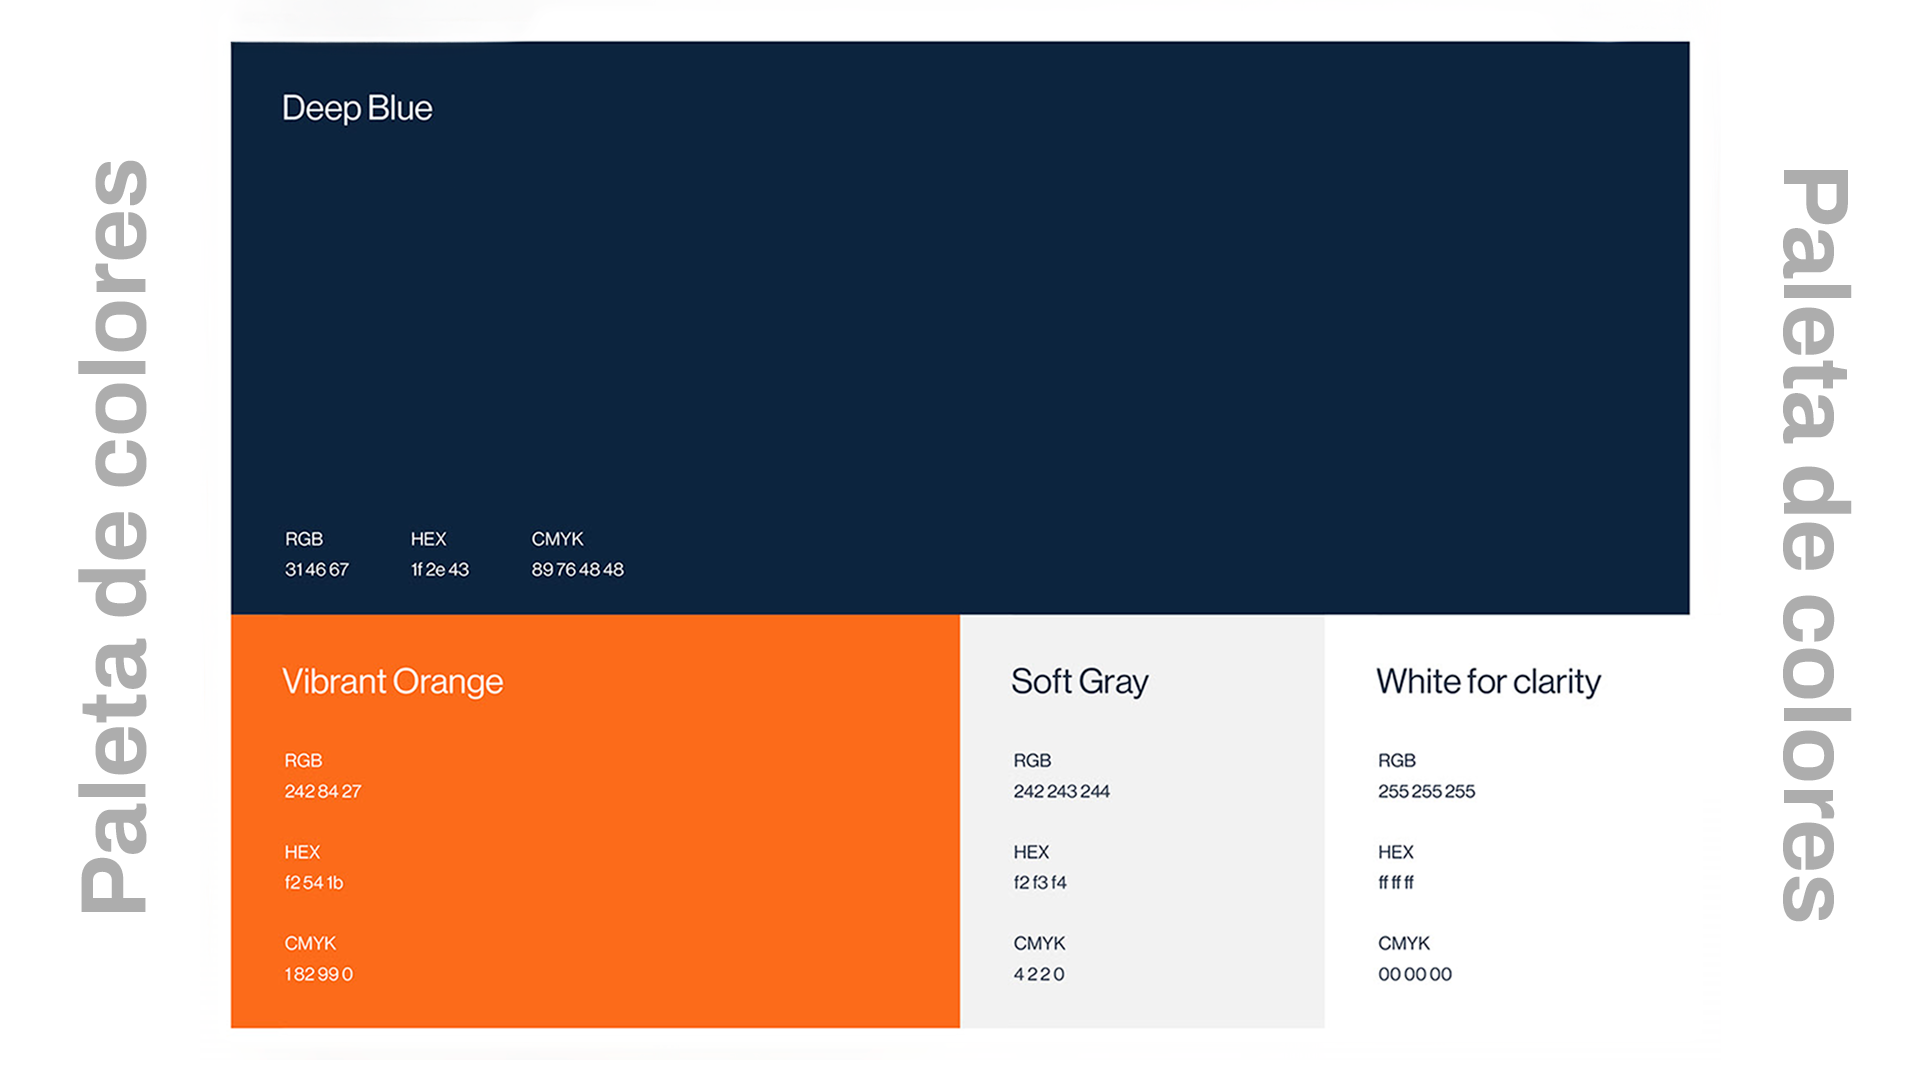Click Soft Gray RGB value 242 243 244
This screenshot has height=1080, width=1920.
[x=1062, y=791]
